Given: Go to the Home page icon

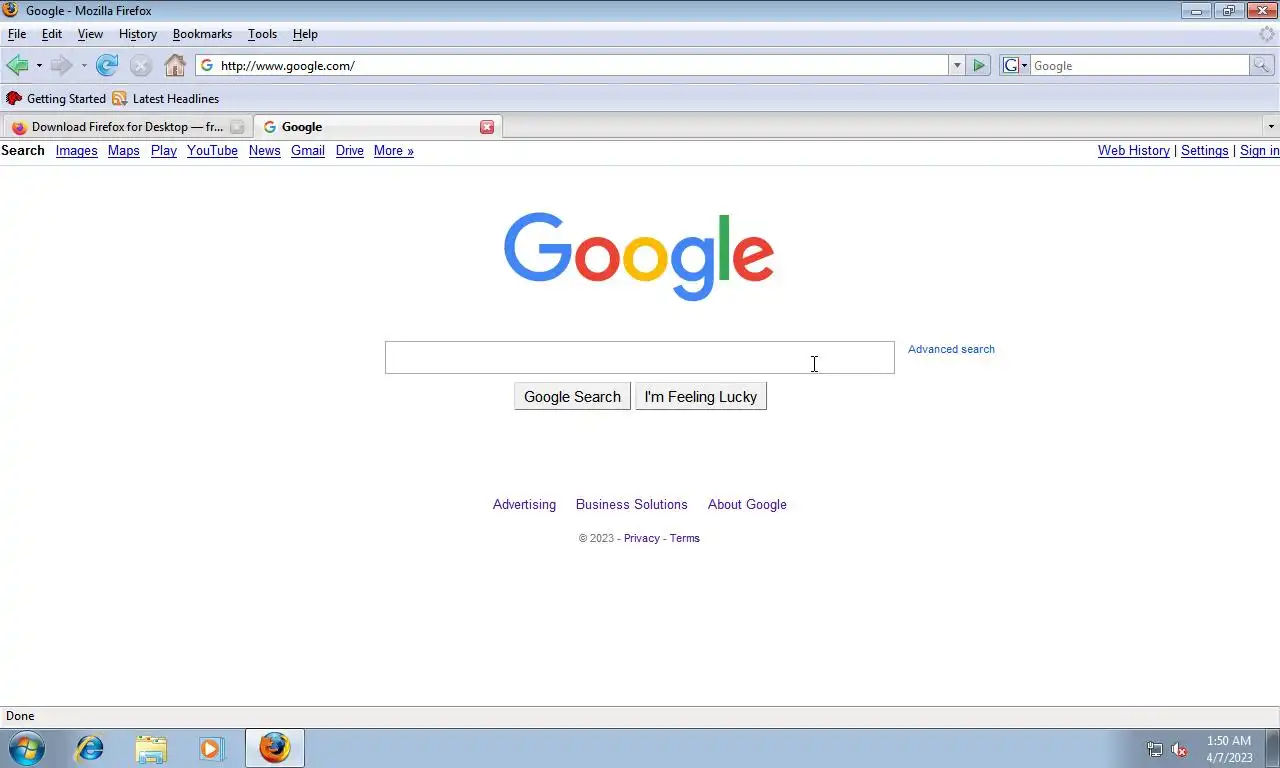Looking at the screenshot, I should click(175, 66).
